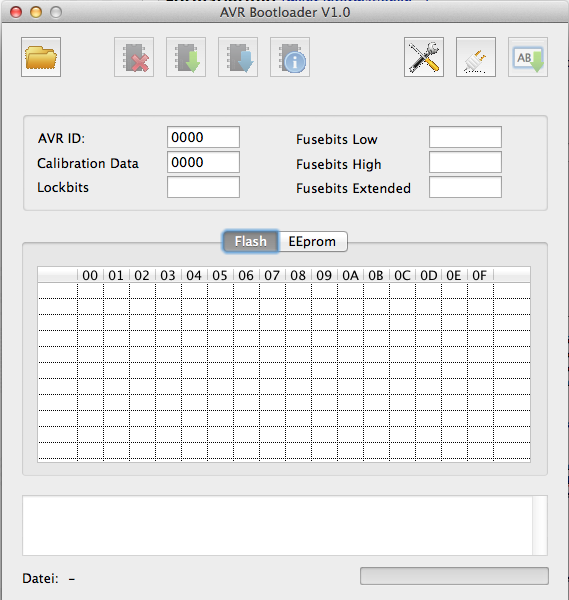Click the Fusebits High field
Screen dimensions: 569x600
(465, 162)
